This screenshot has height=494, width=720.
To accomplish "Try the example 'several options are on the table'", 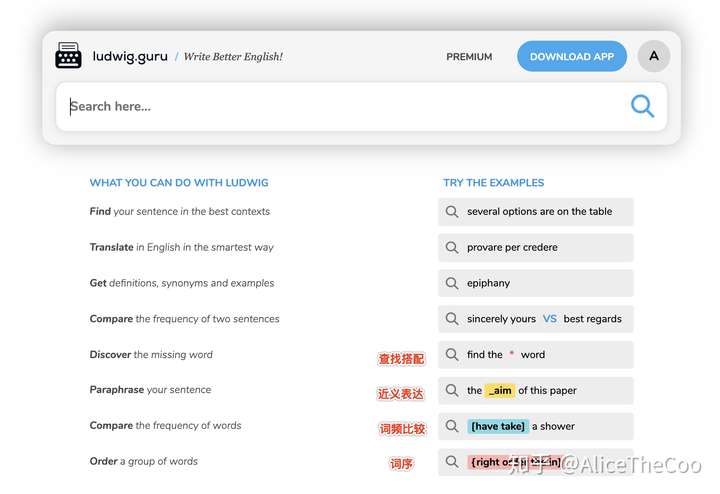I will pos(535,212).
